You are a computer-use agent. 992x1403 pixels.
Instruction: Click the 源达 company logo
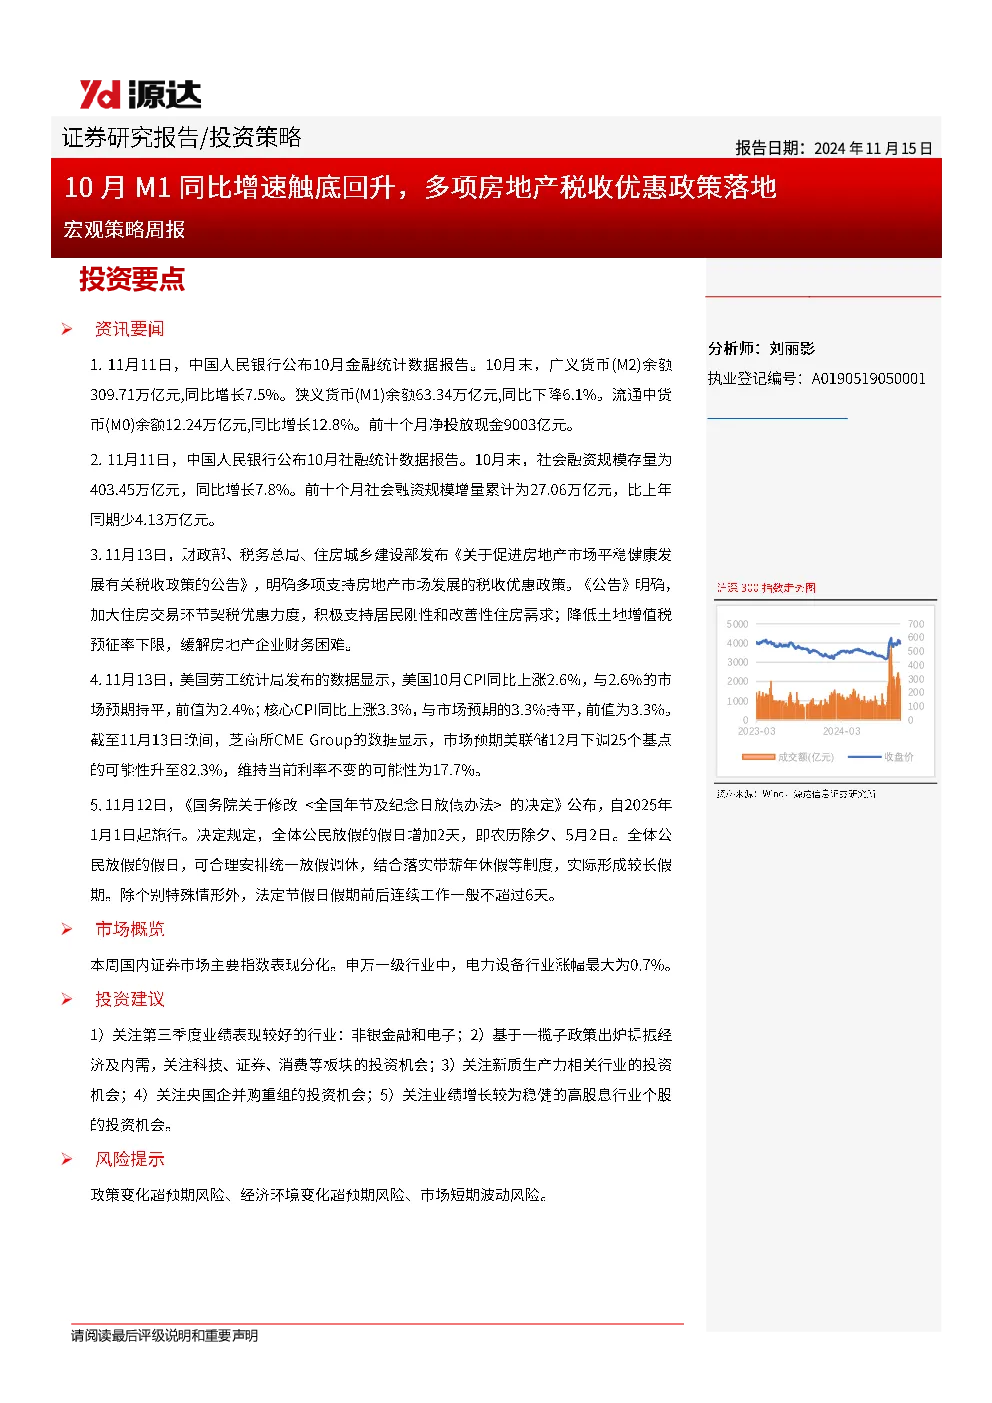140,94
